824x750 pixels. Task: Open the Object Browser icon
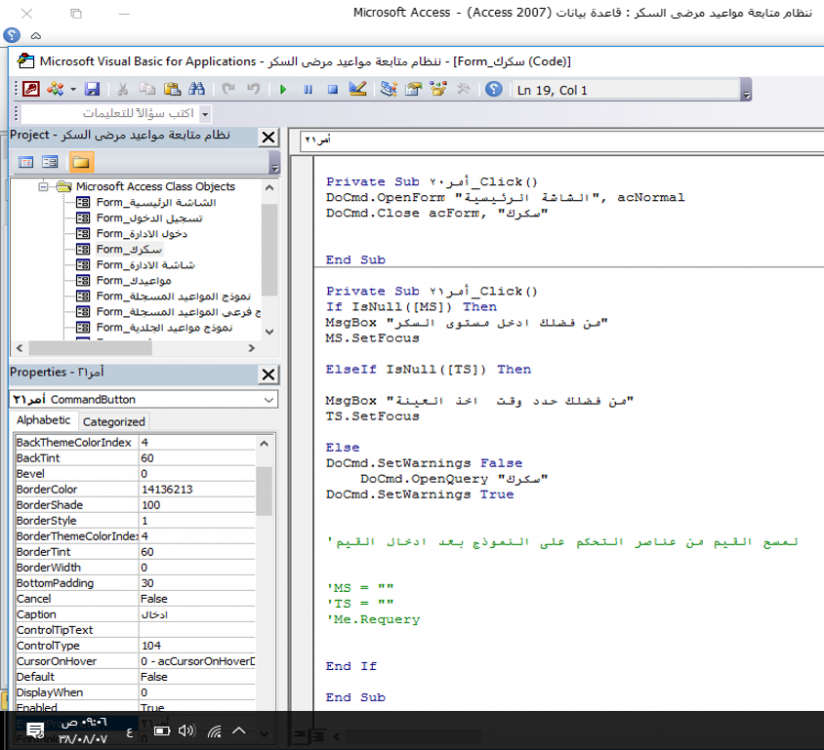click(x=438, y=89)
